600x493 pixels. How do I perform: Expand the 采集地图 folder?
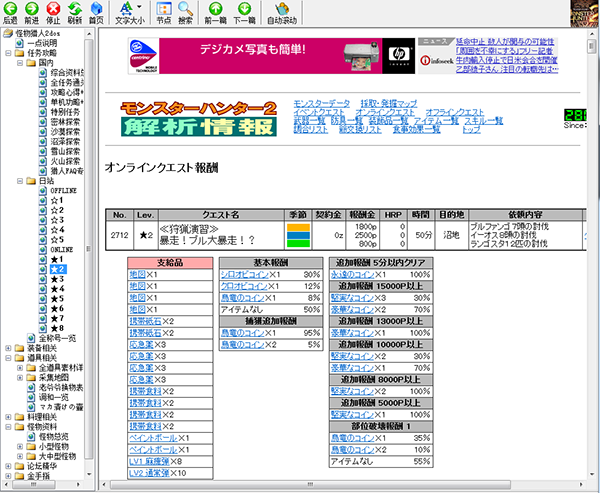tap(20, 377)
